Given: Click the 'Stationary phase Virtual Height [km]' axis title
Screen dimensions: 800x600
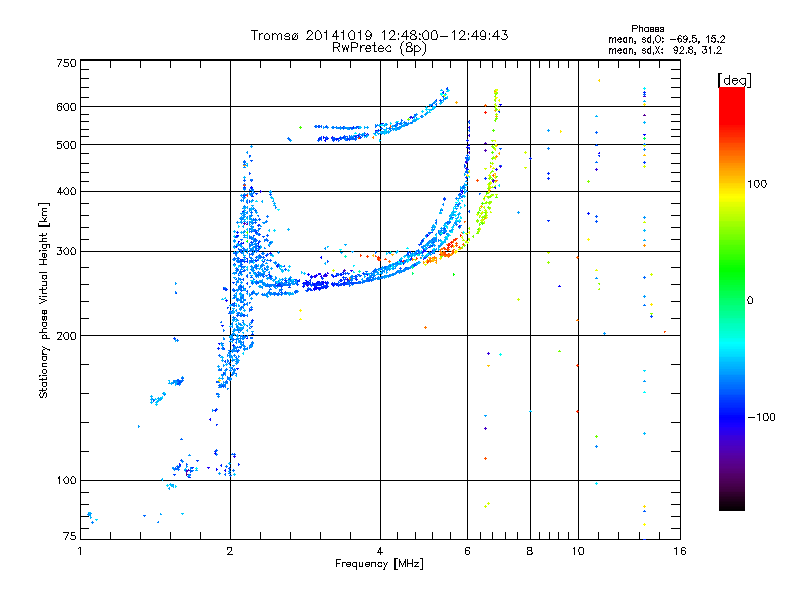Looking at the screenshot, I should tap(43, 300).
